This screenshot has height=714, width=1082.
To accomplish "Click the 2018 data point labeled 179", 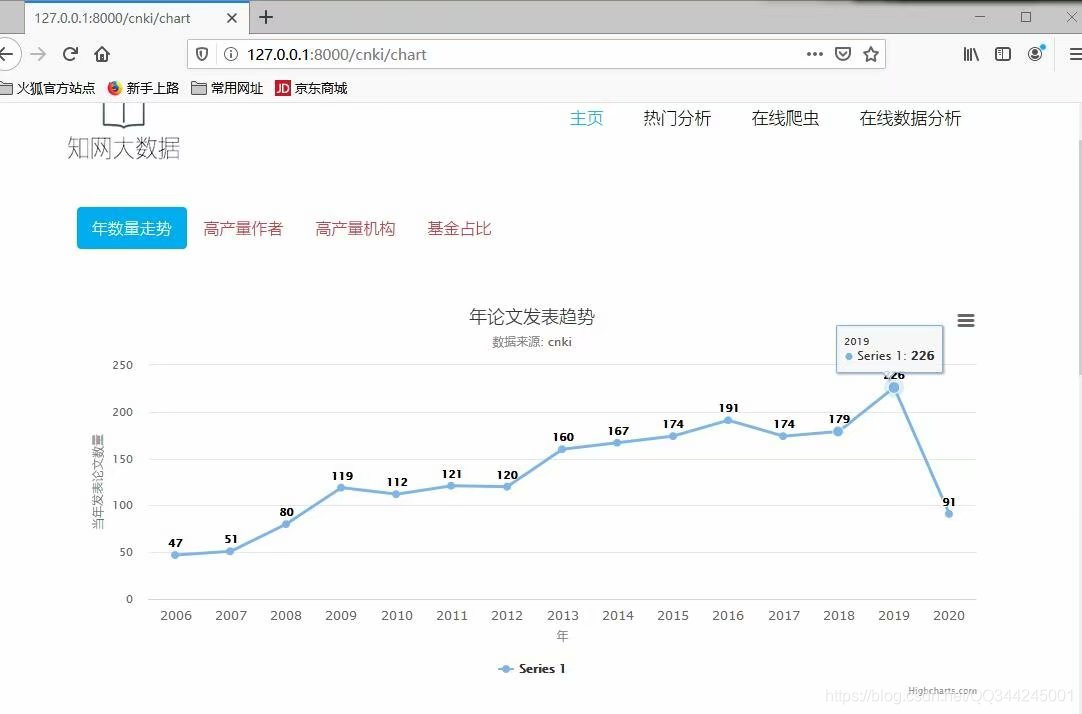I will pos(838,432).
